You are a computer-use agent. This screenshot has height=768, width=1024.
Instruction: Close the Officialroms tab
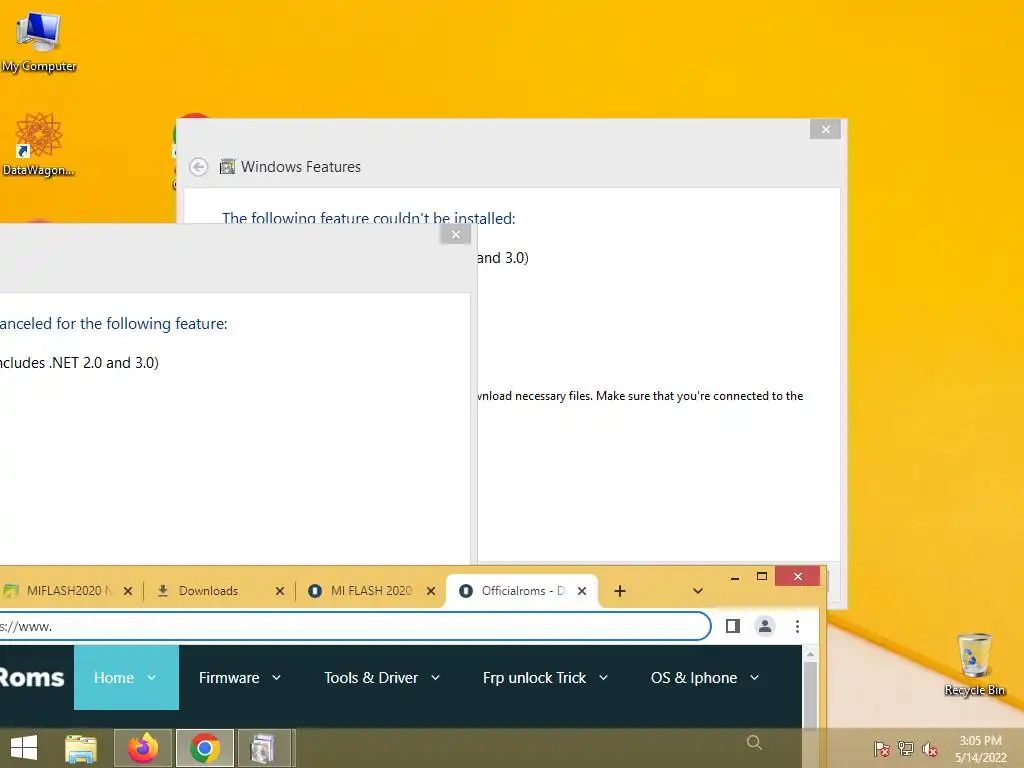point(582,591)
